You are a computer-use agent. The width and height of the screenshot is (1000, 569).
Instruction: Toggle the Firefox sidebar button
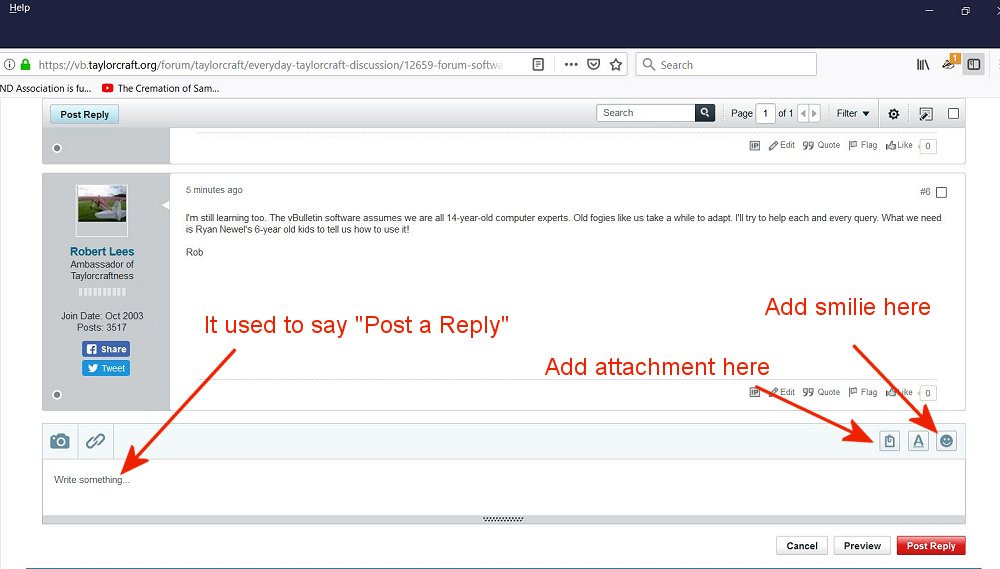[973, 65]
